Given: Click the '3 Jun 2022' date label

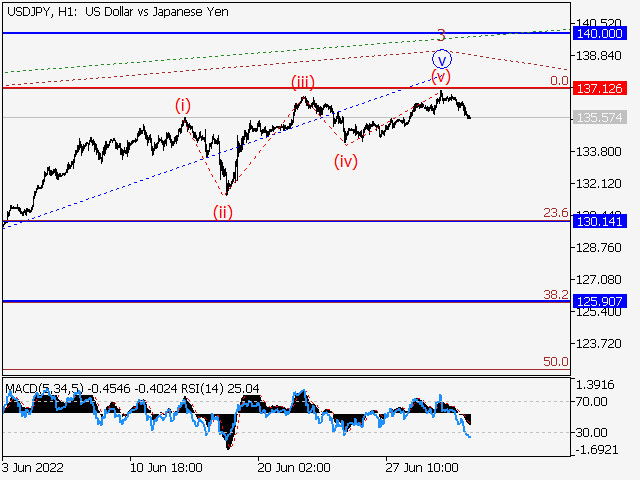Looking at the screenshot, I should (33, 467).
